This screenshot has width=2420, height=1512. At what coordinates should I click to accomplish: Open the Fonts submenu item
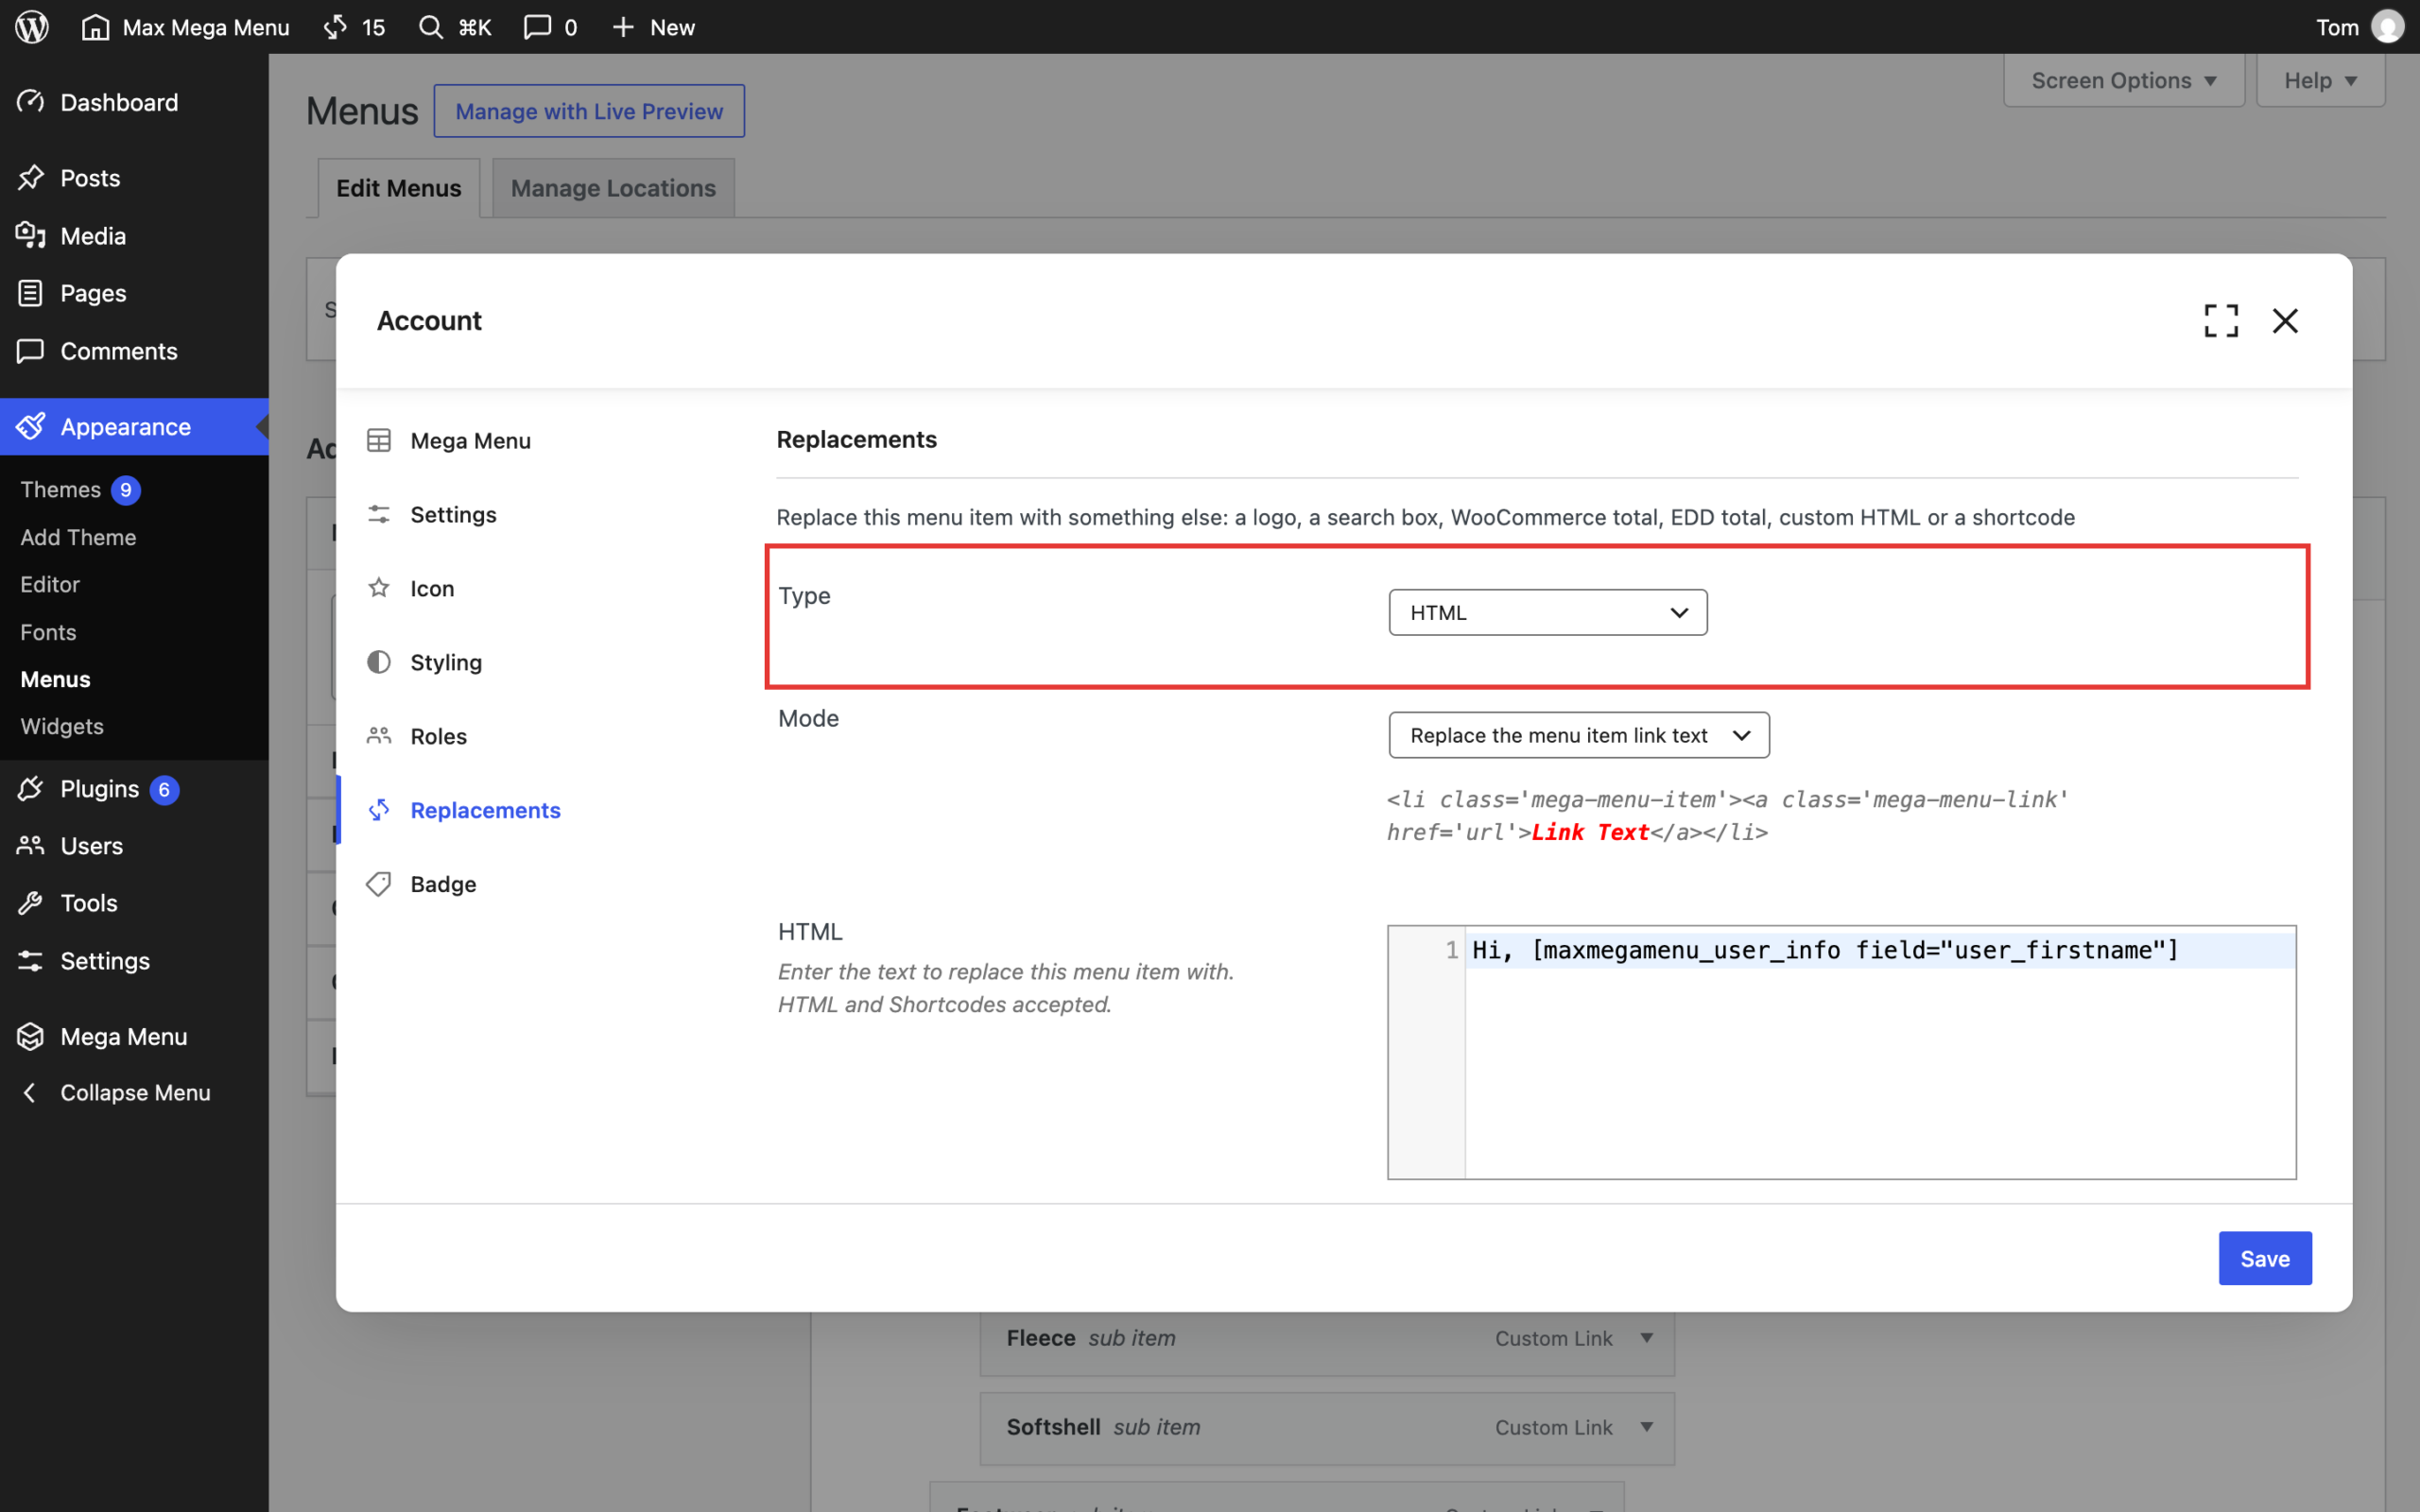[48, 632]
